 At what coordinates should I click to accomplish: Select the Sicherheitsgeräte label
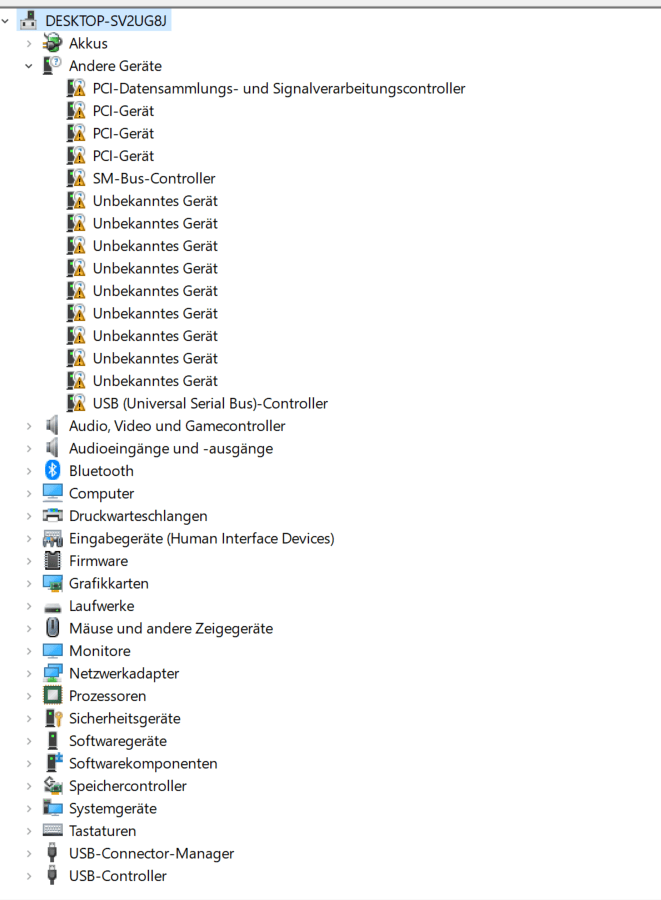click(125, 719)
